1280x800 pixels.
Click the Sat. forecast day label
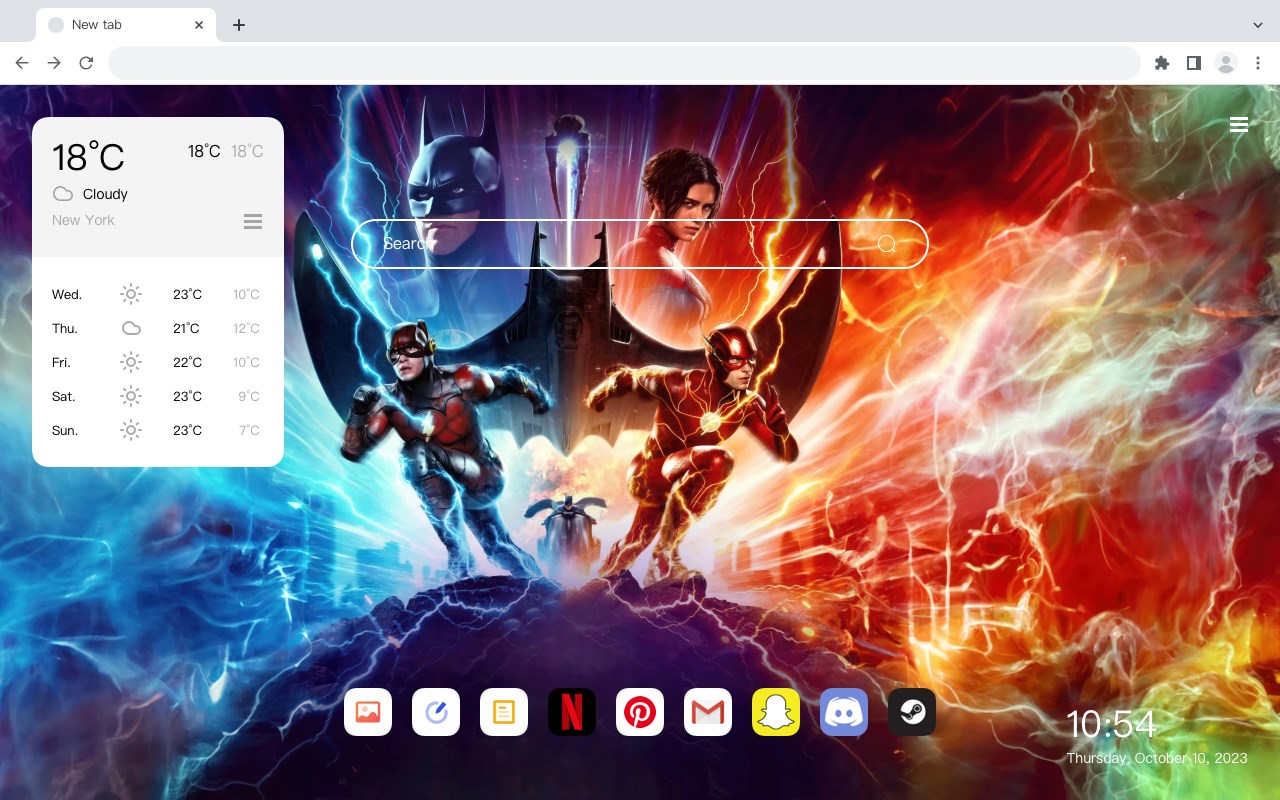click(64, 396)
